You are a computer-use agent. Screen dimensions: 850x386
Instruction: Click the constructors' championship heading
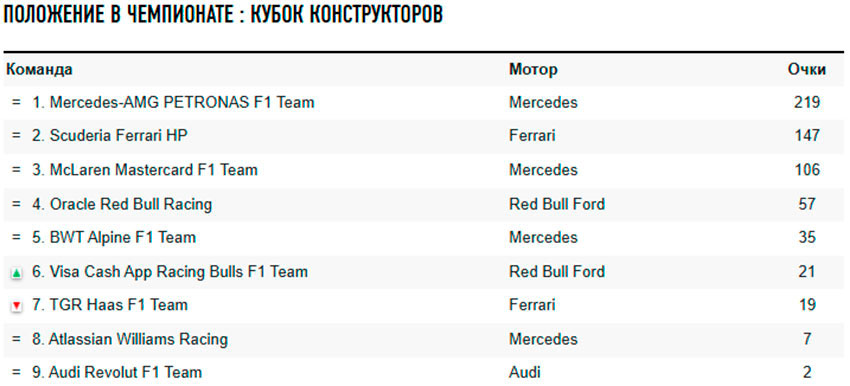click(223, 15)
